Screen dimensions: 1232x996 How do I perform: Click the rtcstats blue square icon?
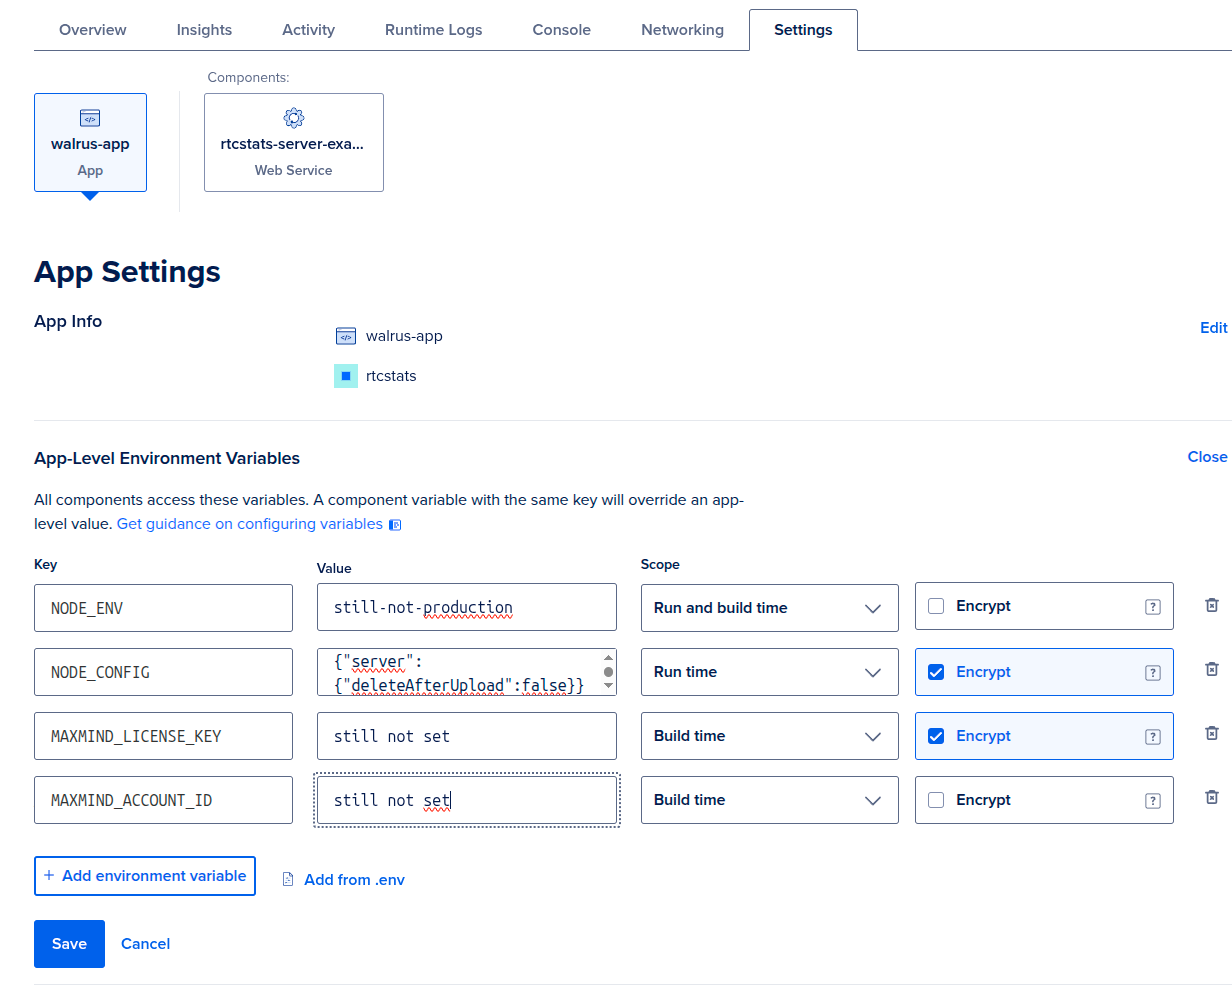[346, 376]
